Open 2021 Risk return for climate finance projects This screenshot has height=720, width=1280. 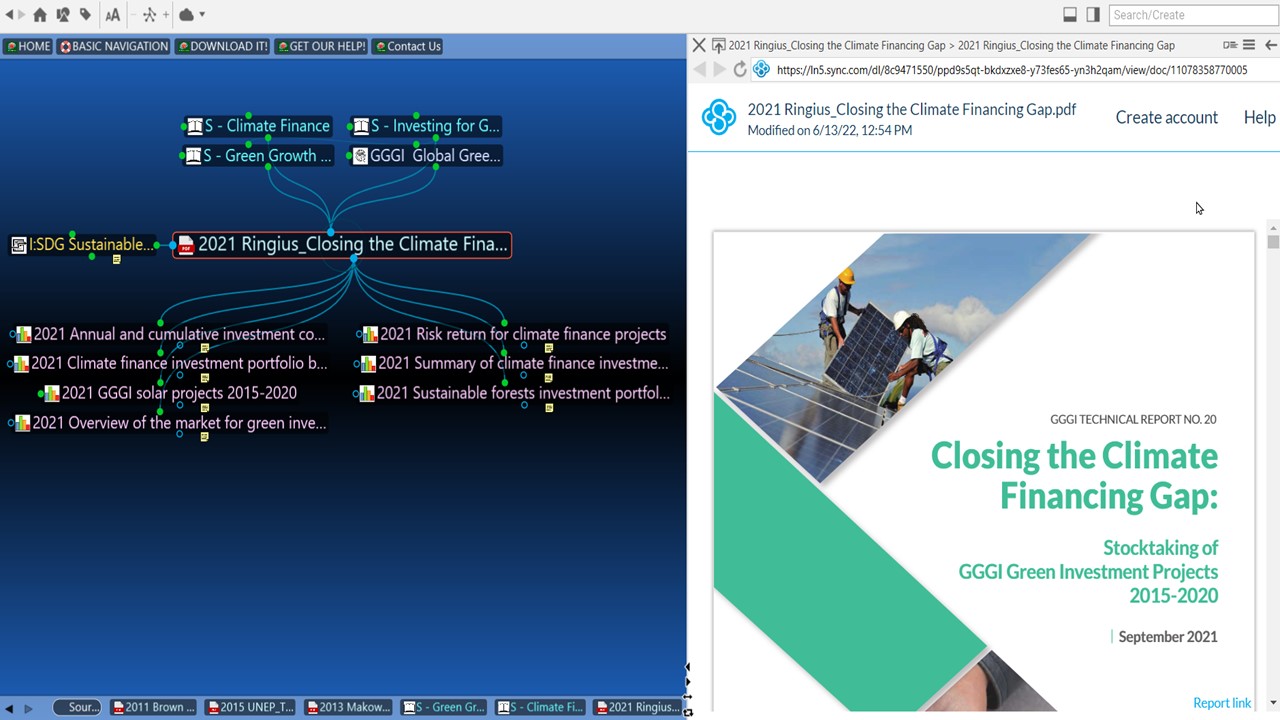tap(513, 334)
